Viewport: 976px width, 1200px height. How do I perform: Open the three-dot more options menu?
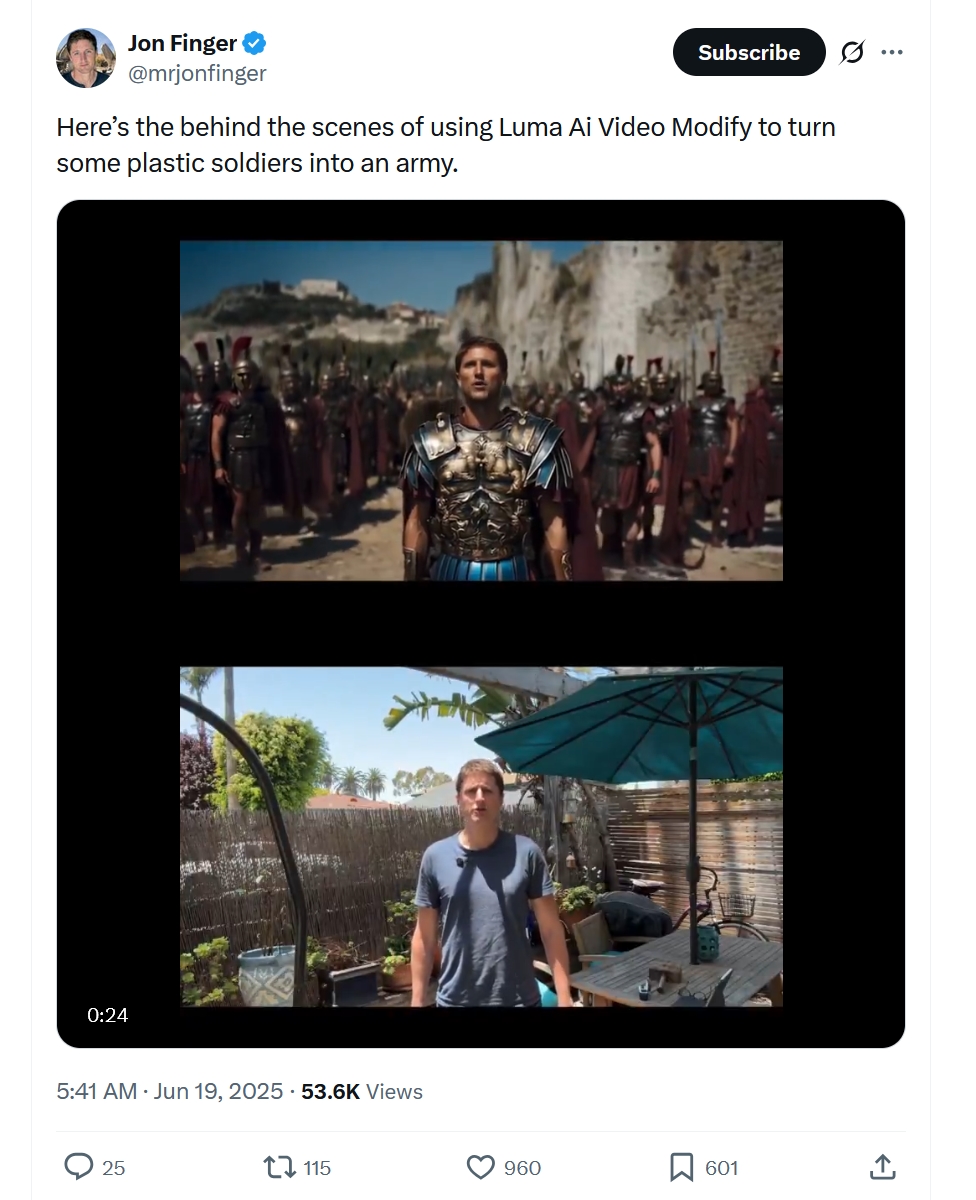tap(892, 52)
